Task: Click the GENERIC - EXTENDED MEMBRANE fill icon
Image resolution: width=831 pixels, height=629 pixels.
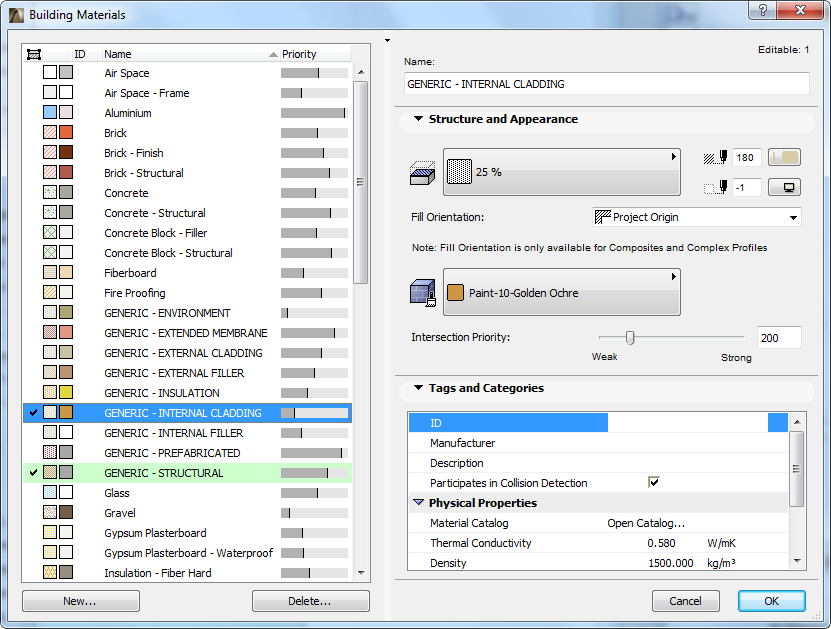Action: (x=50, y=332)
